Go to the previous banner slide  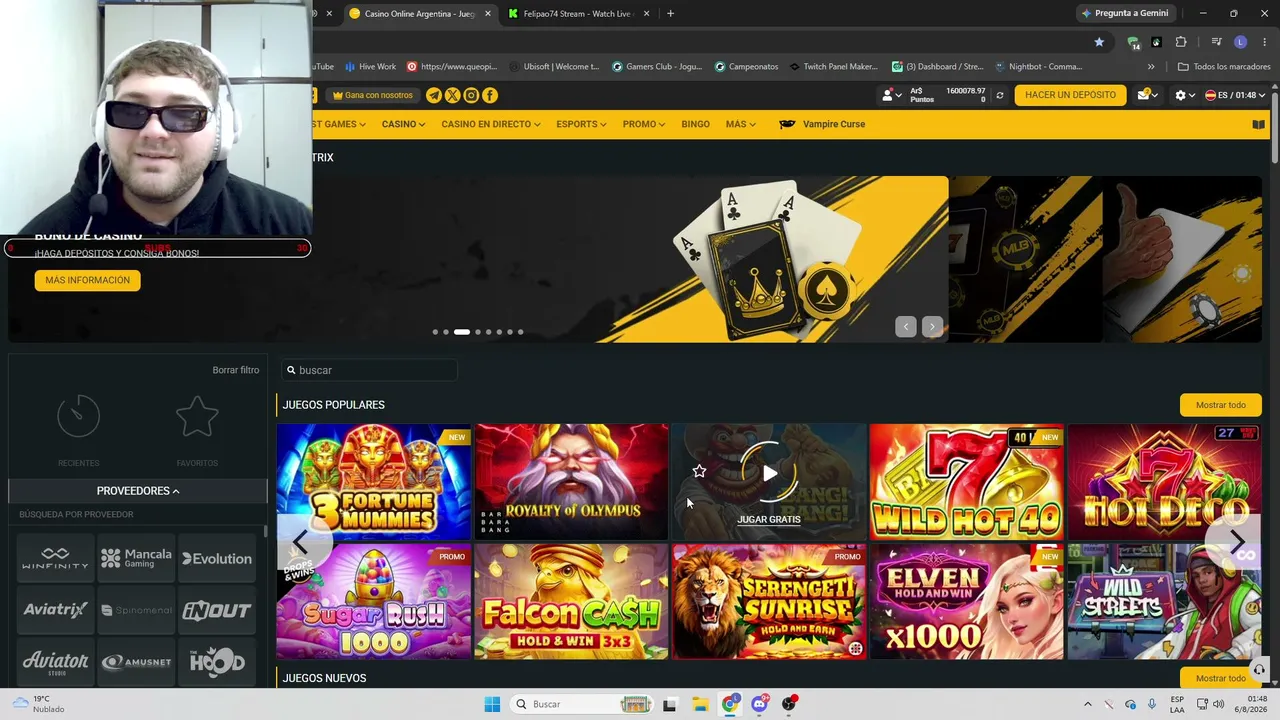(906, 327)
